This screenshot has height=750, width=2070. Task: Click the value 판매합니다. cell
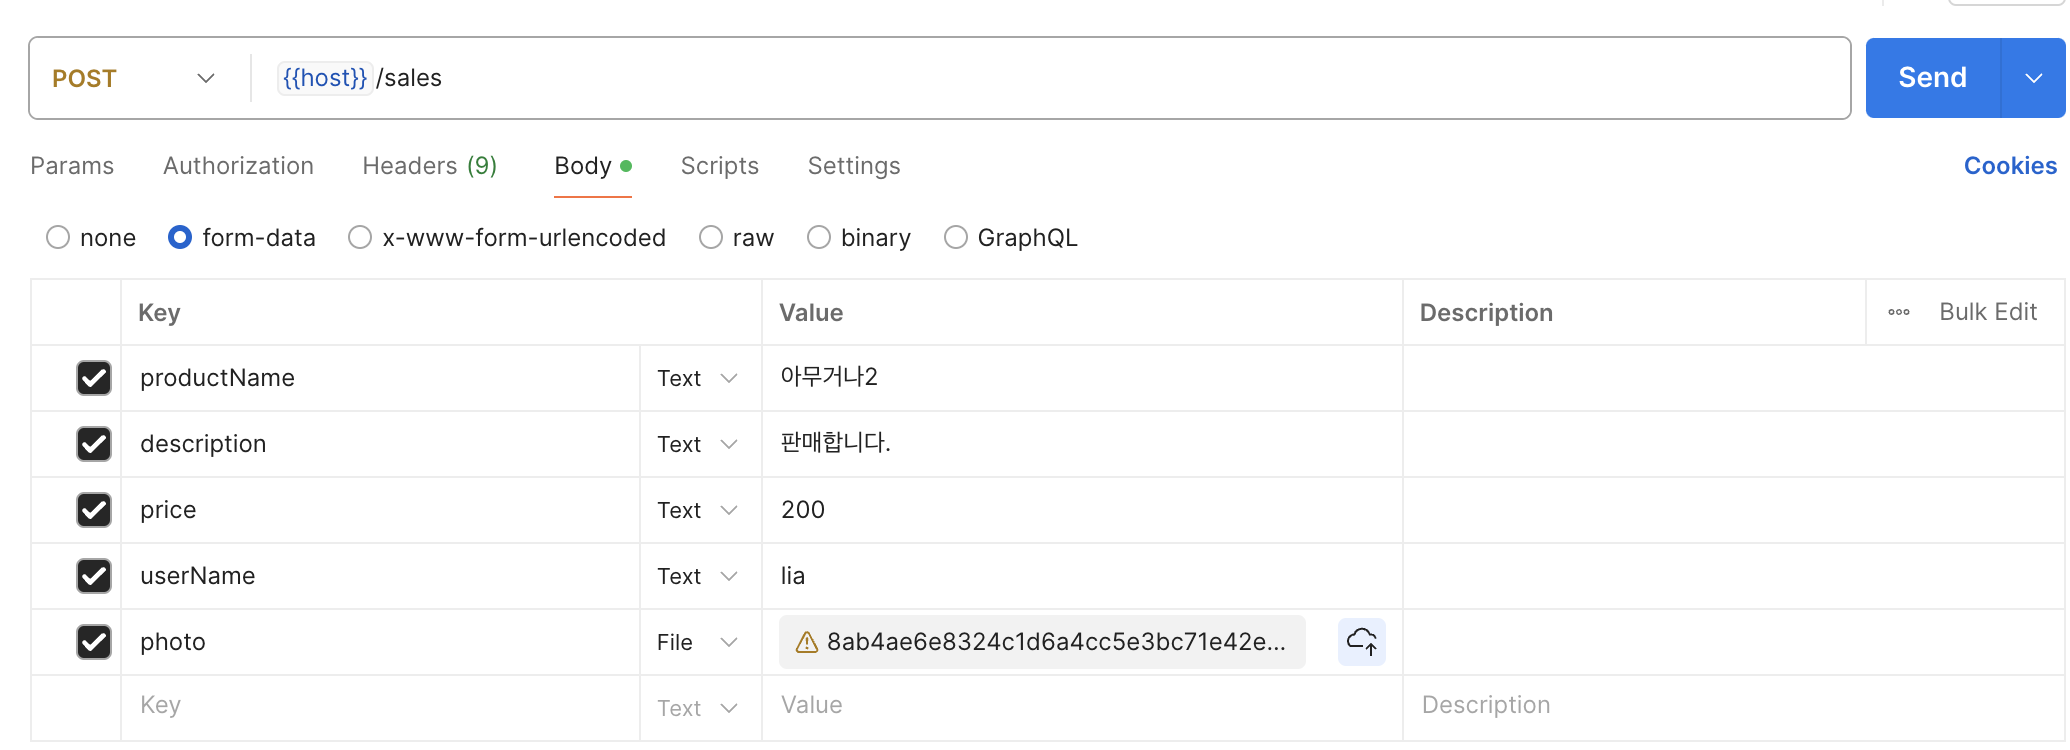tap(1082, 444)
